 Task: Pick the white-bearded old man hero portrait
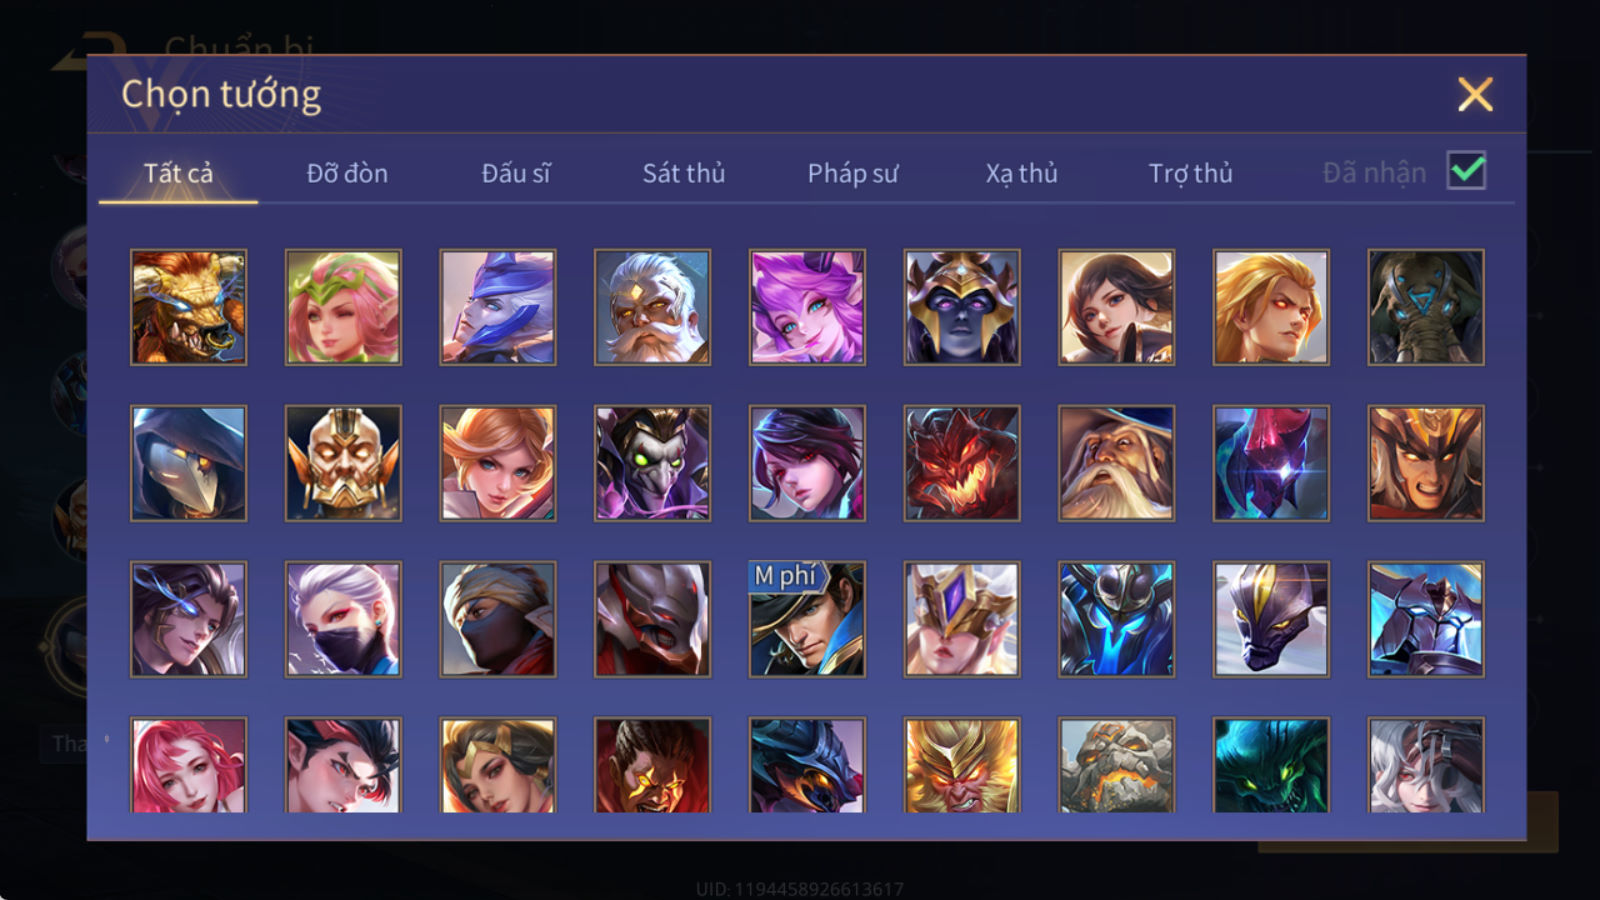click(x=652, y=307)
